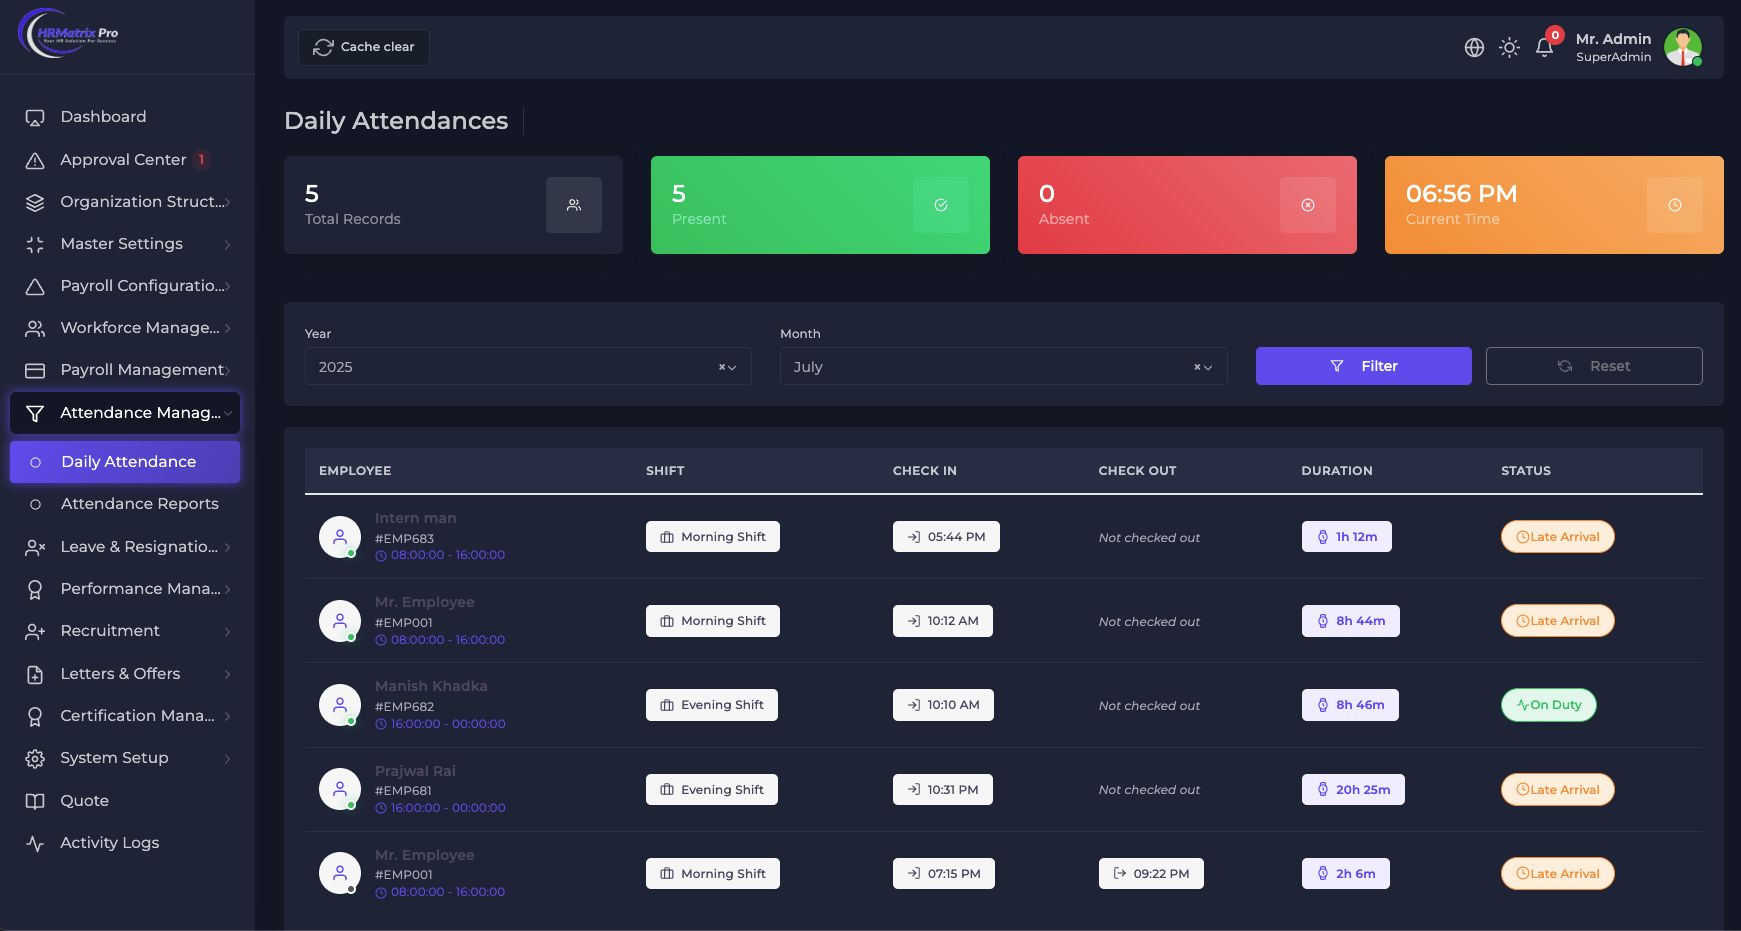The height and width of the screenshot is (931, 1741).
Task: Click the 10:10 AM check-in badge
Action: coord(943,705)
